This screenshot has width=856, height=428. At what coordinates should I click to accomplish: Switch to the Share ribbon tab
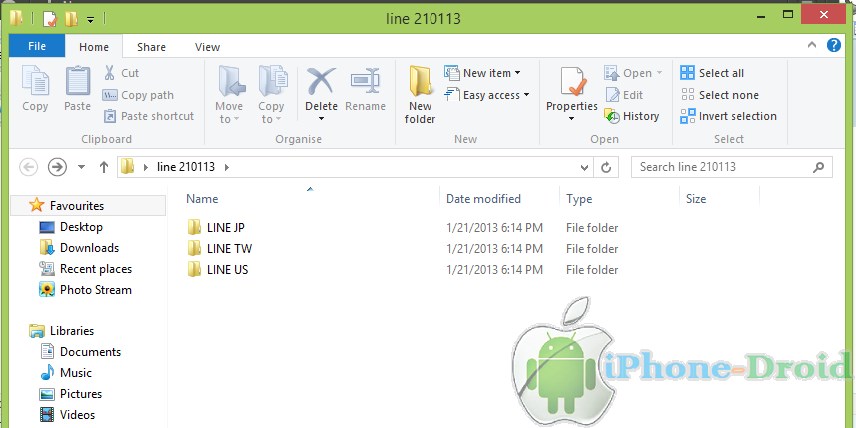tap(151, 47)
